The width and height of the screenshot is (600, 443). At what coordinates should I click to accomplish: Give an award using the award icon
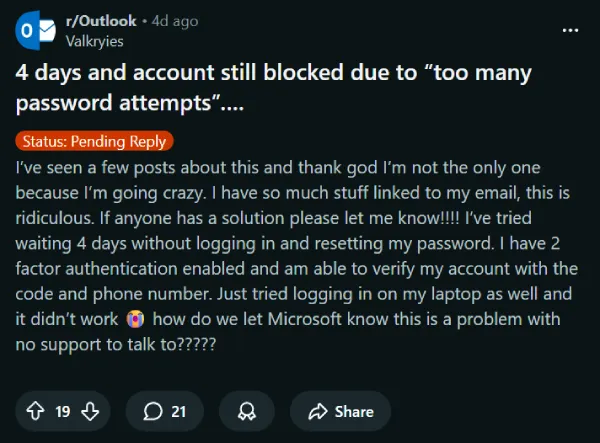click(x=245, y=411)
